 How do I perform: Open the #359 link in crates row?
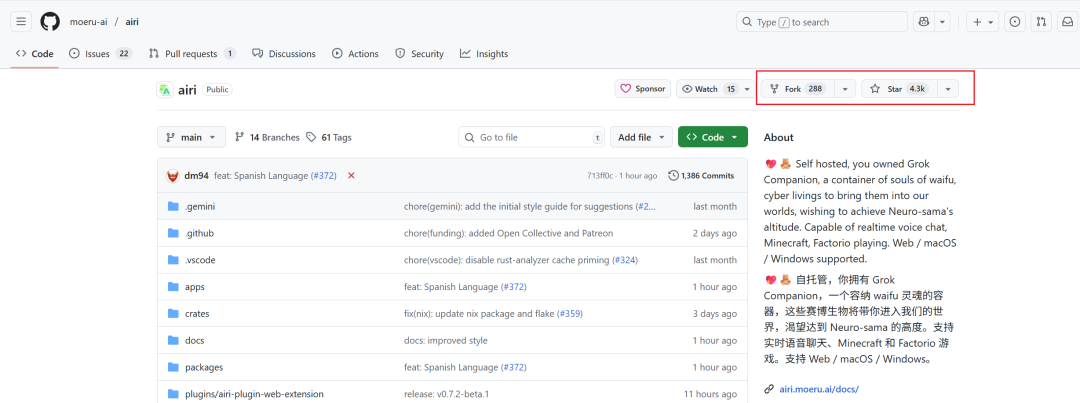[569, 313]
